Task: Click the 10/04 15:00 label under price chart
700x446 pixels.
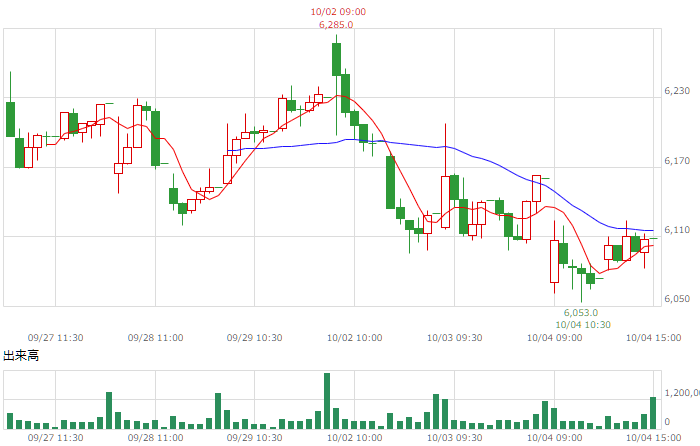Action: pyautogui.click(x=654, y=338)
